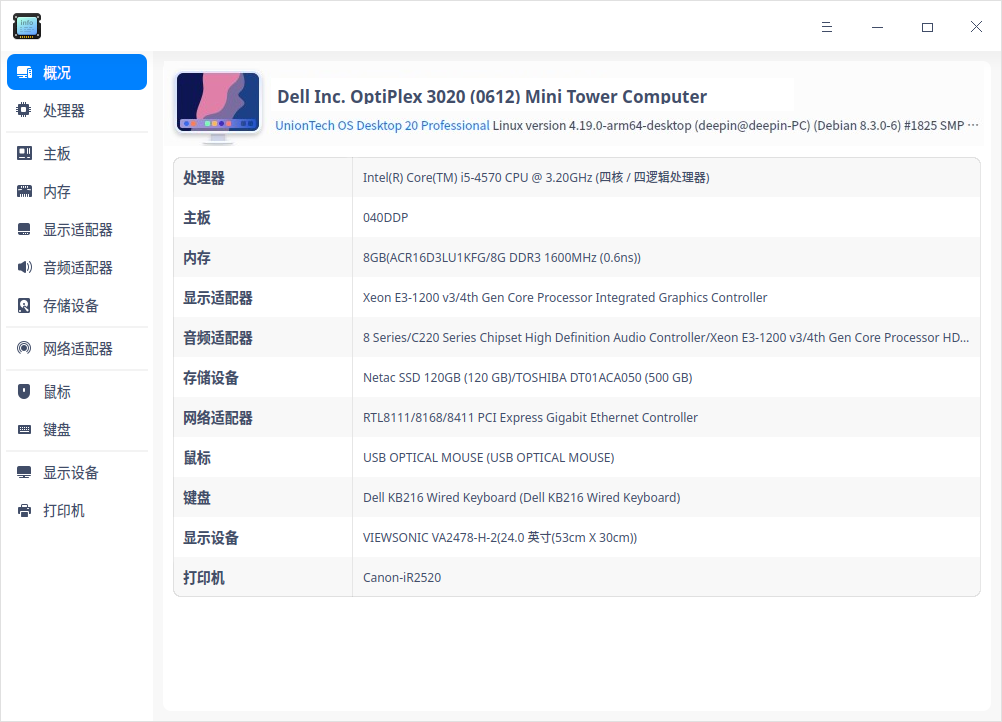Click the motherboard icon beside 主板
1002x722 pixels.
point(24,153)
